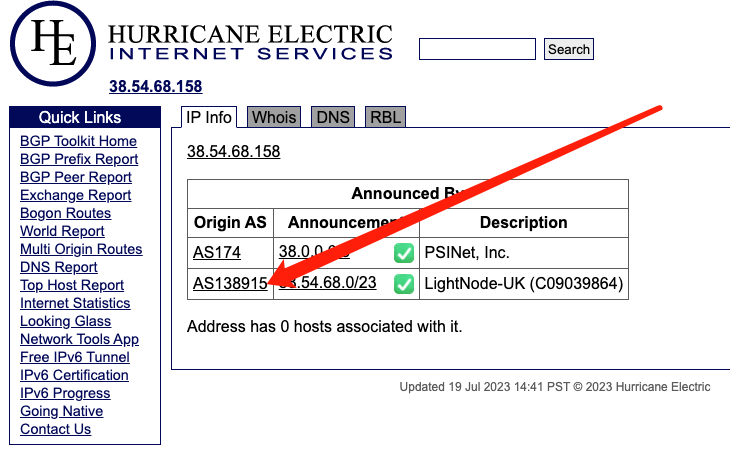This screenshot has height=451, width=730.
Task: Open the World Report link
Action: tap(62, 231)
